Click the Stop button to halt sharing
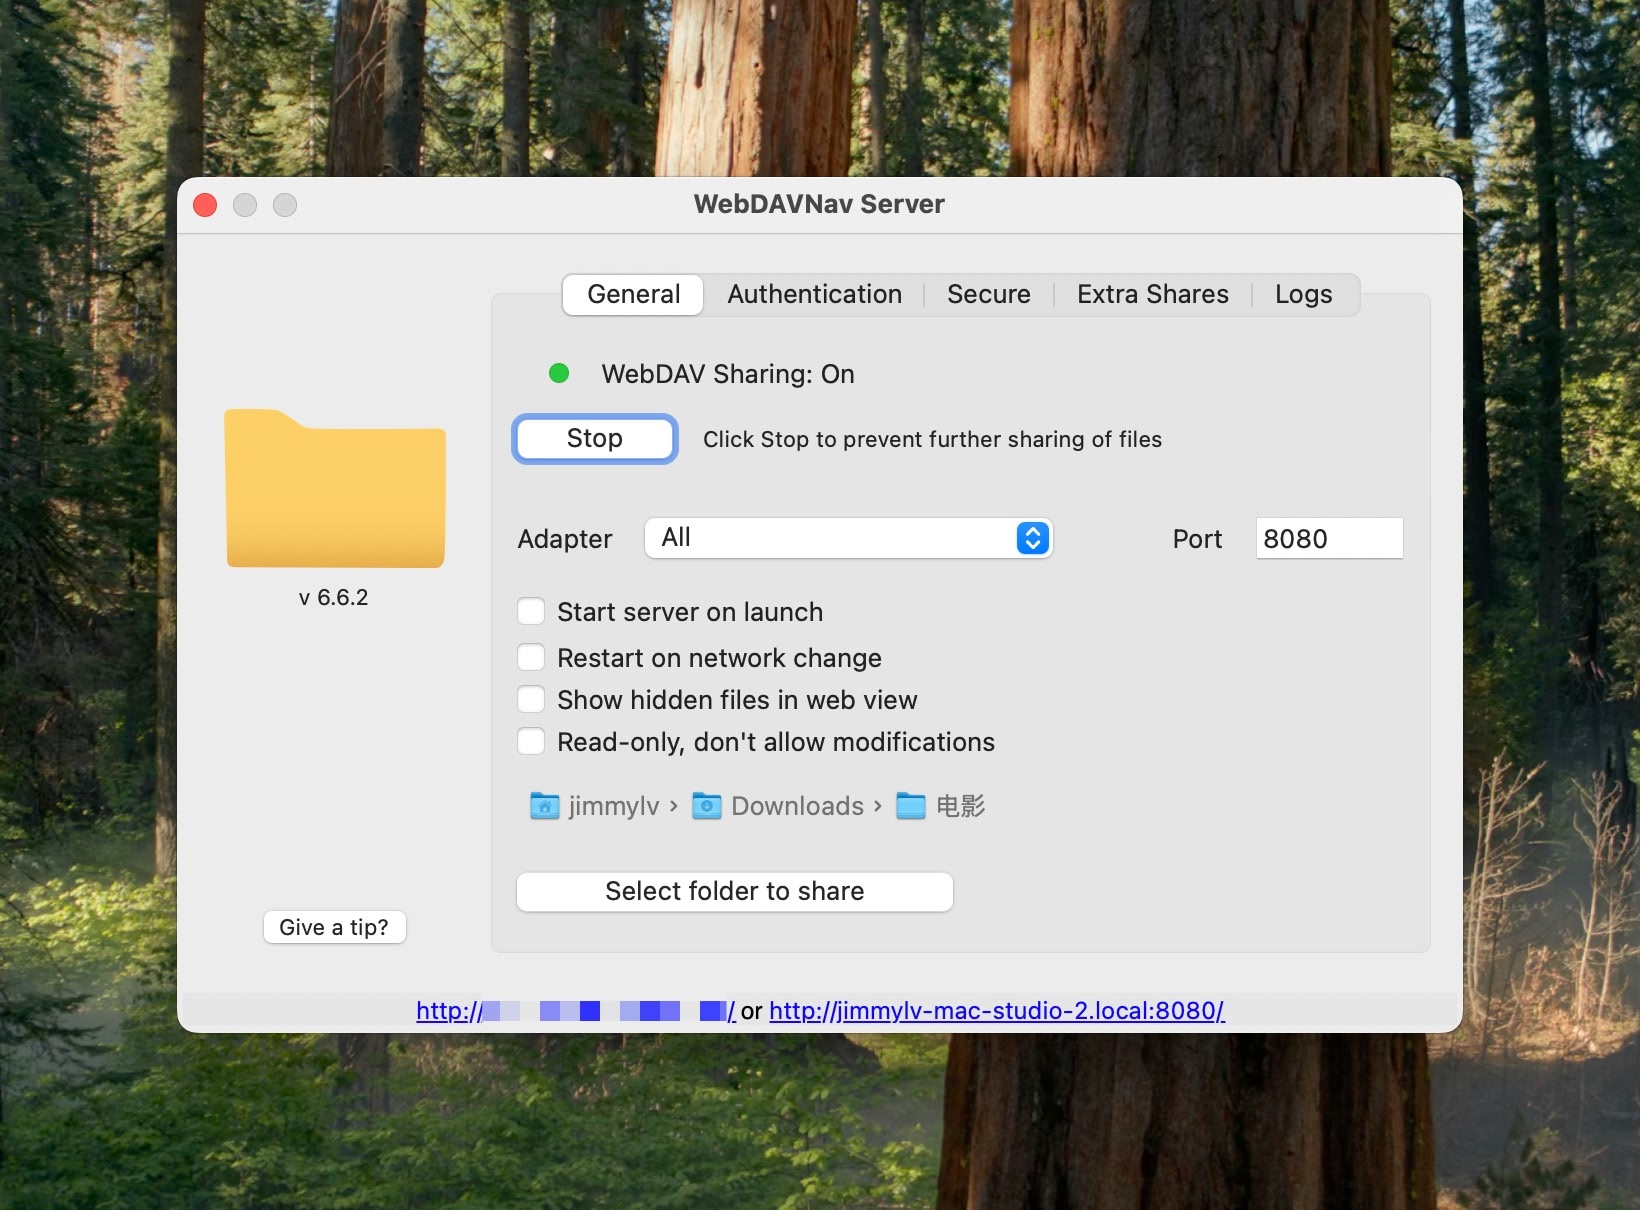Viewport: 1640px width, 1210px height. (x=595, y=438)
